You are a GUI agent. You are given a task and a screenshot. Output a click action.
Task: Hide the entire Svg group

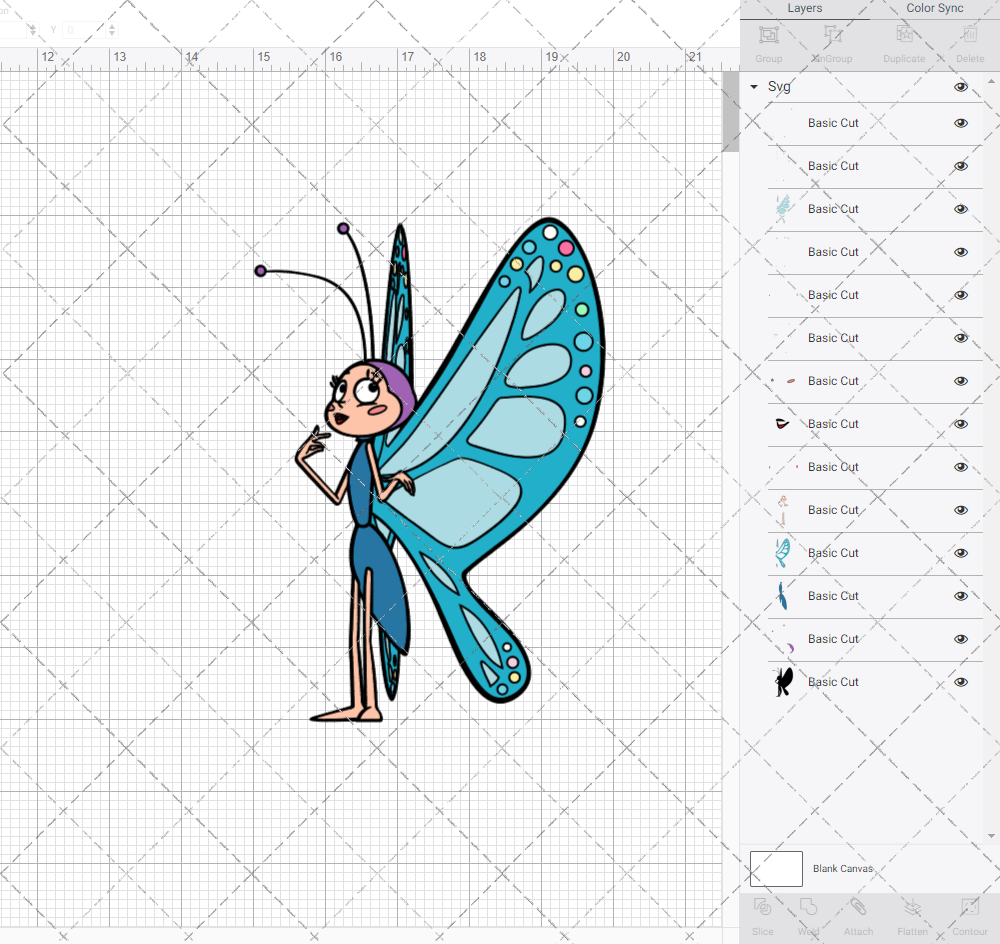pos(961,87)
